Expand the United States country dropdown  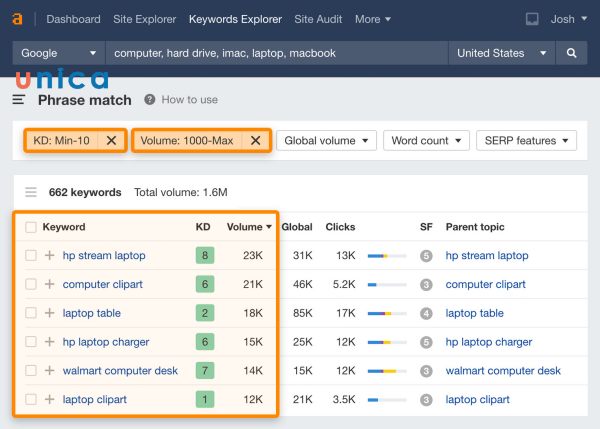[502, 53]
